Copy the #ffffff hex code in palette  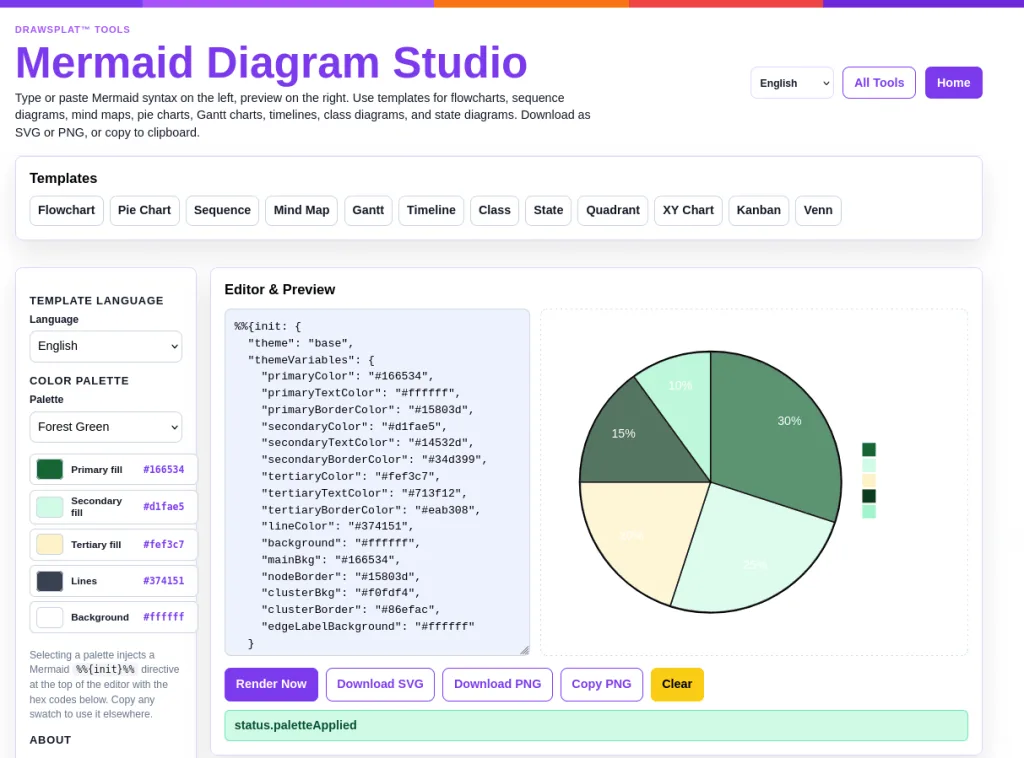163,617
